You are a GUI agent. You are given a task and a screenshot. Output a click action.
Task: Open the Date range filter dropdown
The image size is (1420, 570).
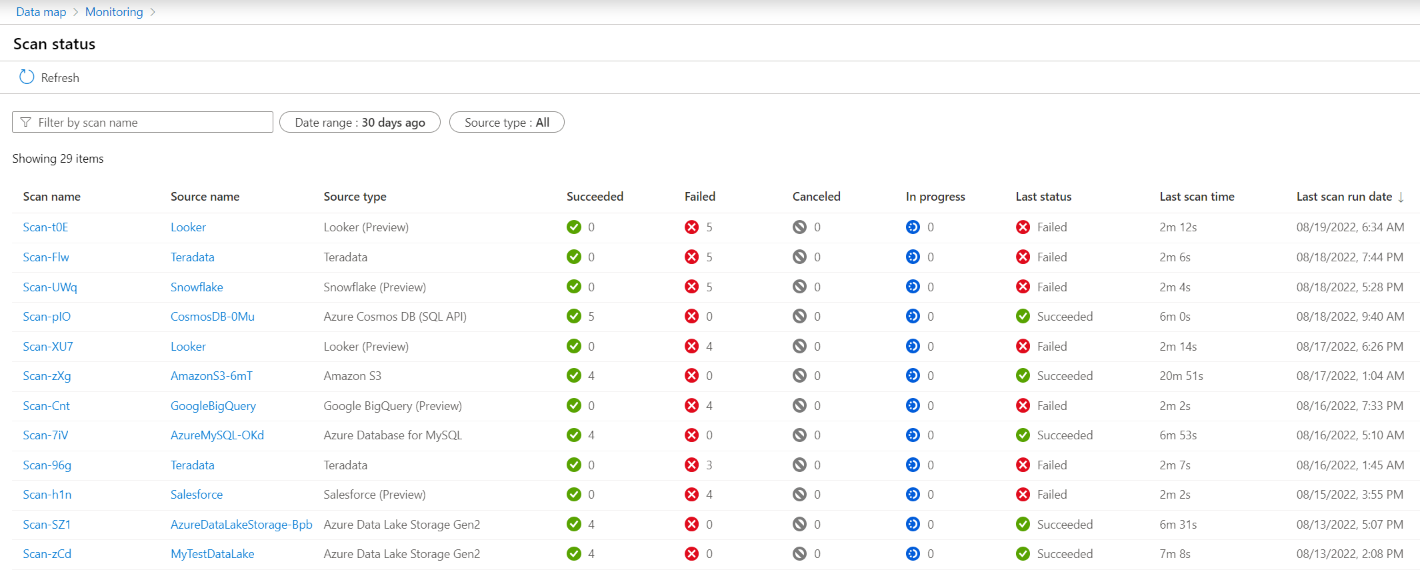[x=360, y=122]
